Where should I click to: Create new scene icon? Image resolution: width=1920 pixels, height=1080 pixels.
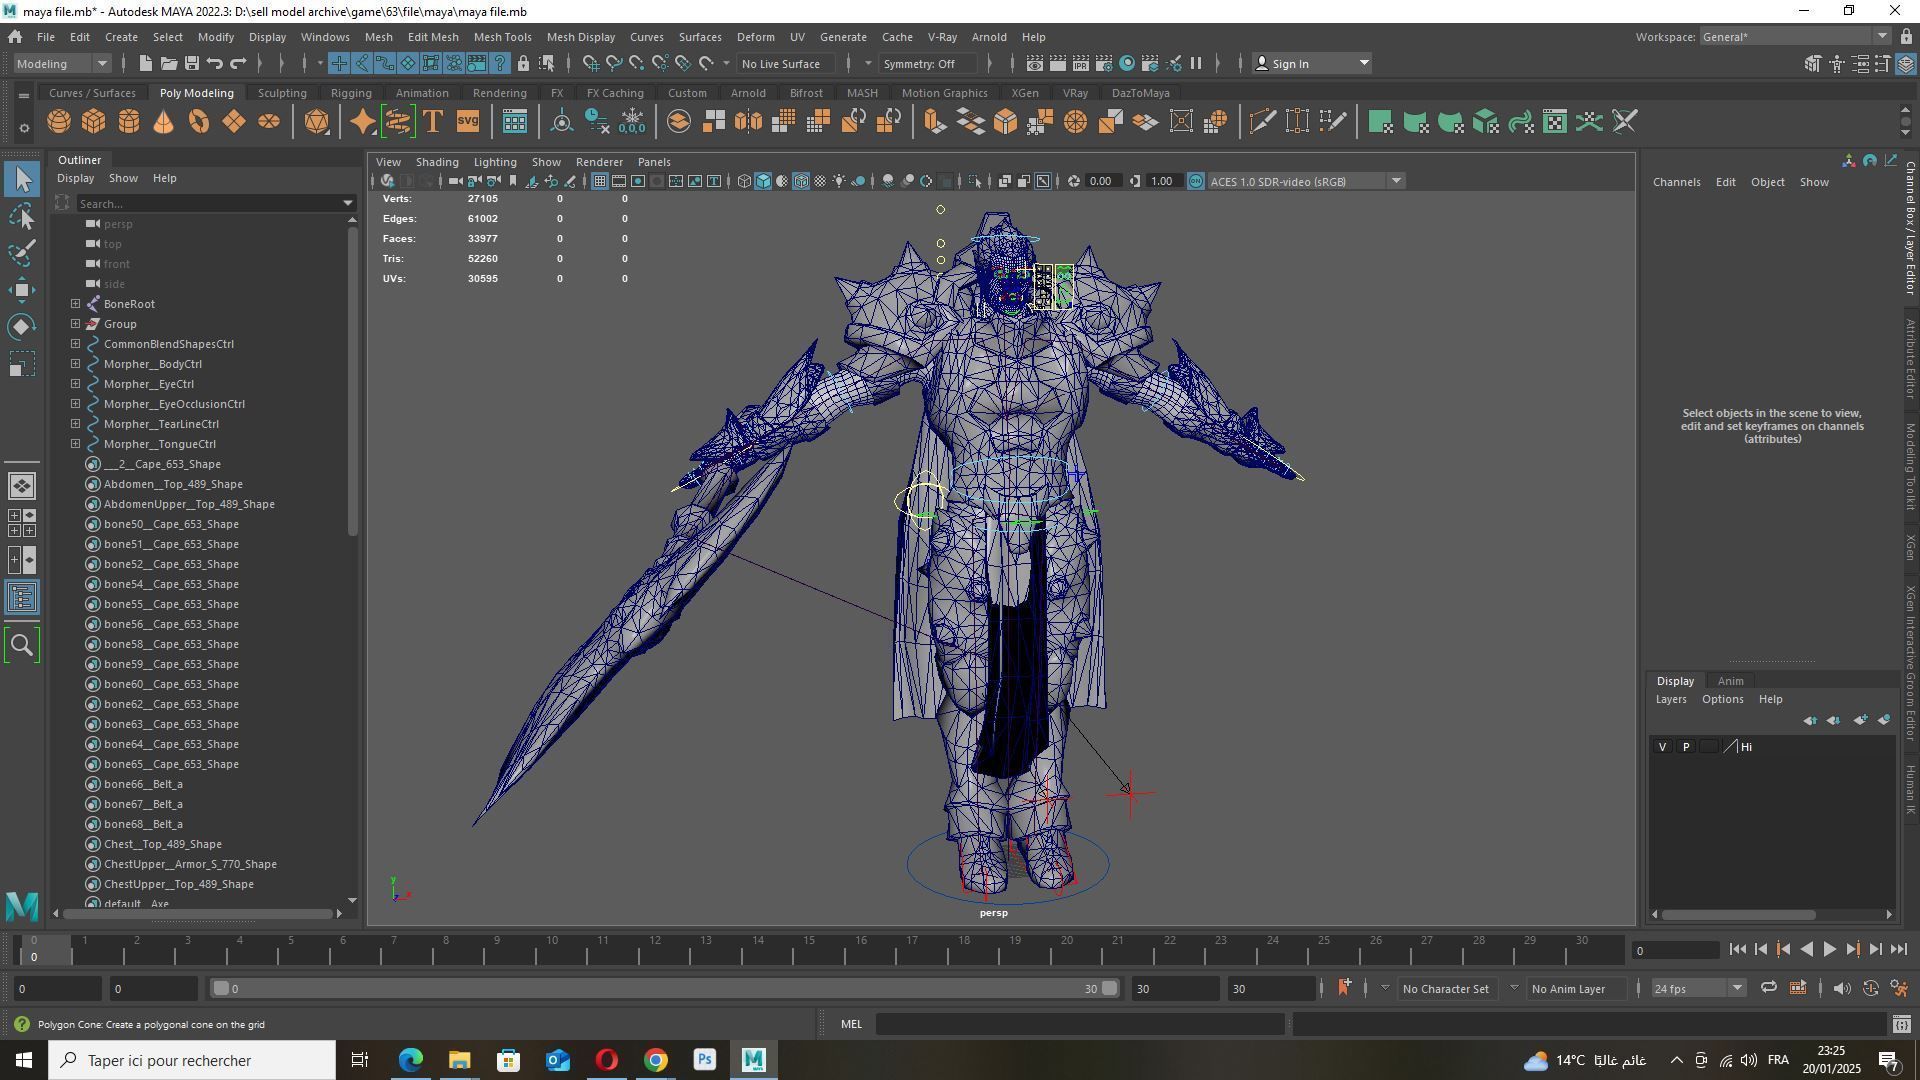(145, 64)
